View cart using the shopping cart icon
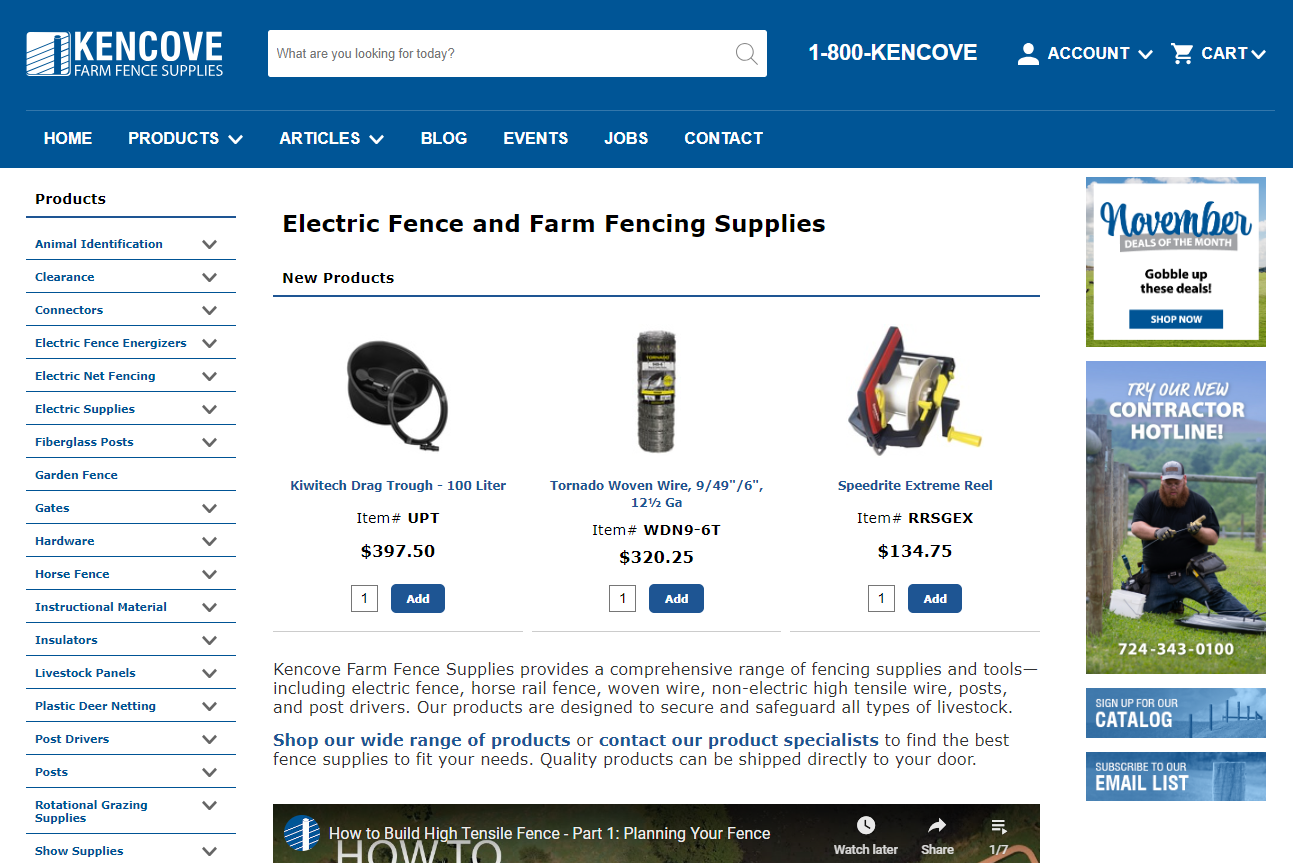The height and width of the screenshot is (863, 1293). 1182,53
